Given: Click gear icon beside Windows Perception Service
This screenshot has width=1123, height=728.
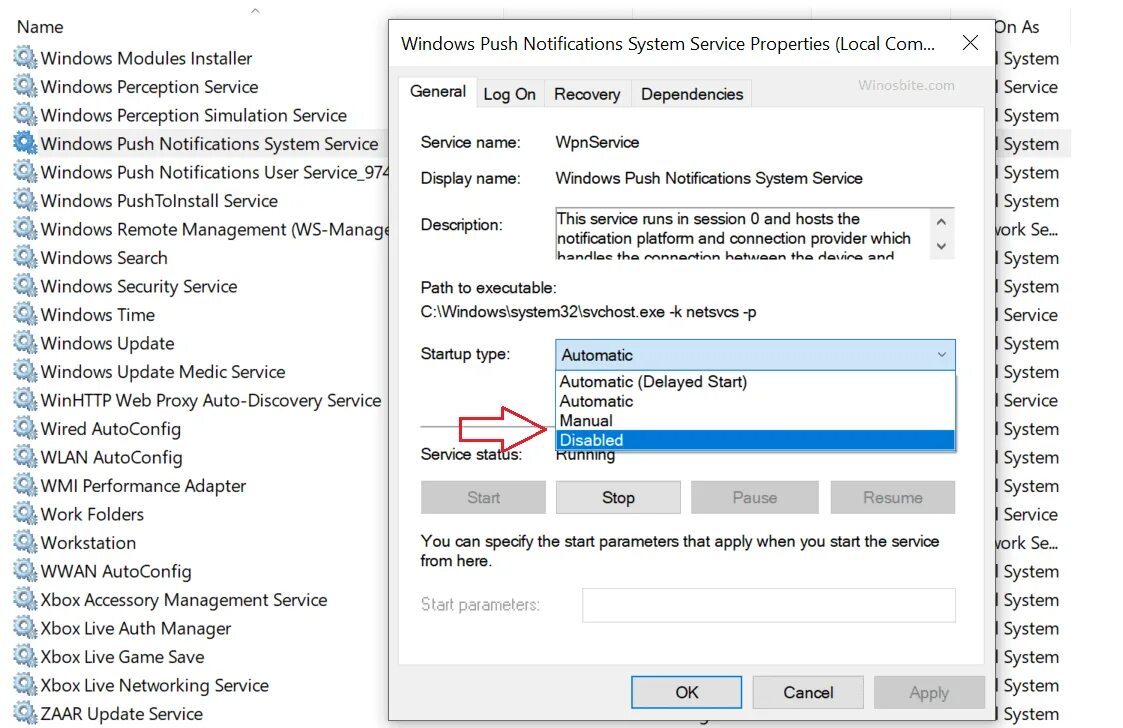Looking at the screenshot, I should pyautogui.click(x=25, y=86).
